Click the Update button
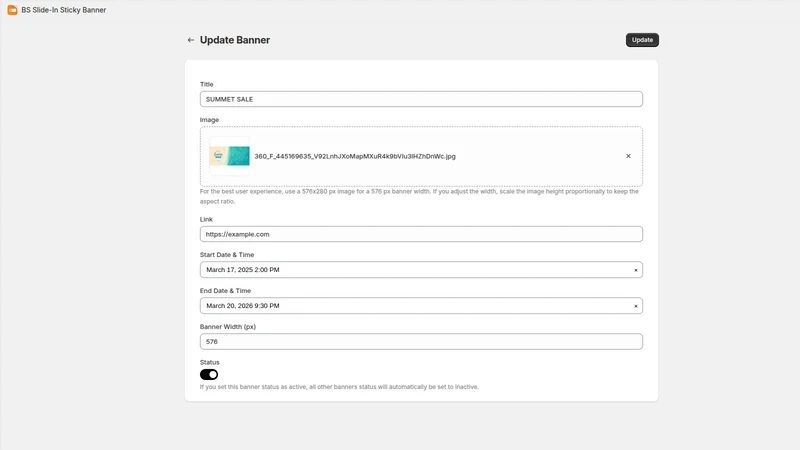Viewport: 800px width, 450px height. coord(642,40)
